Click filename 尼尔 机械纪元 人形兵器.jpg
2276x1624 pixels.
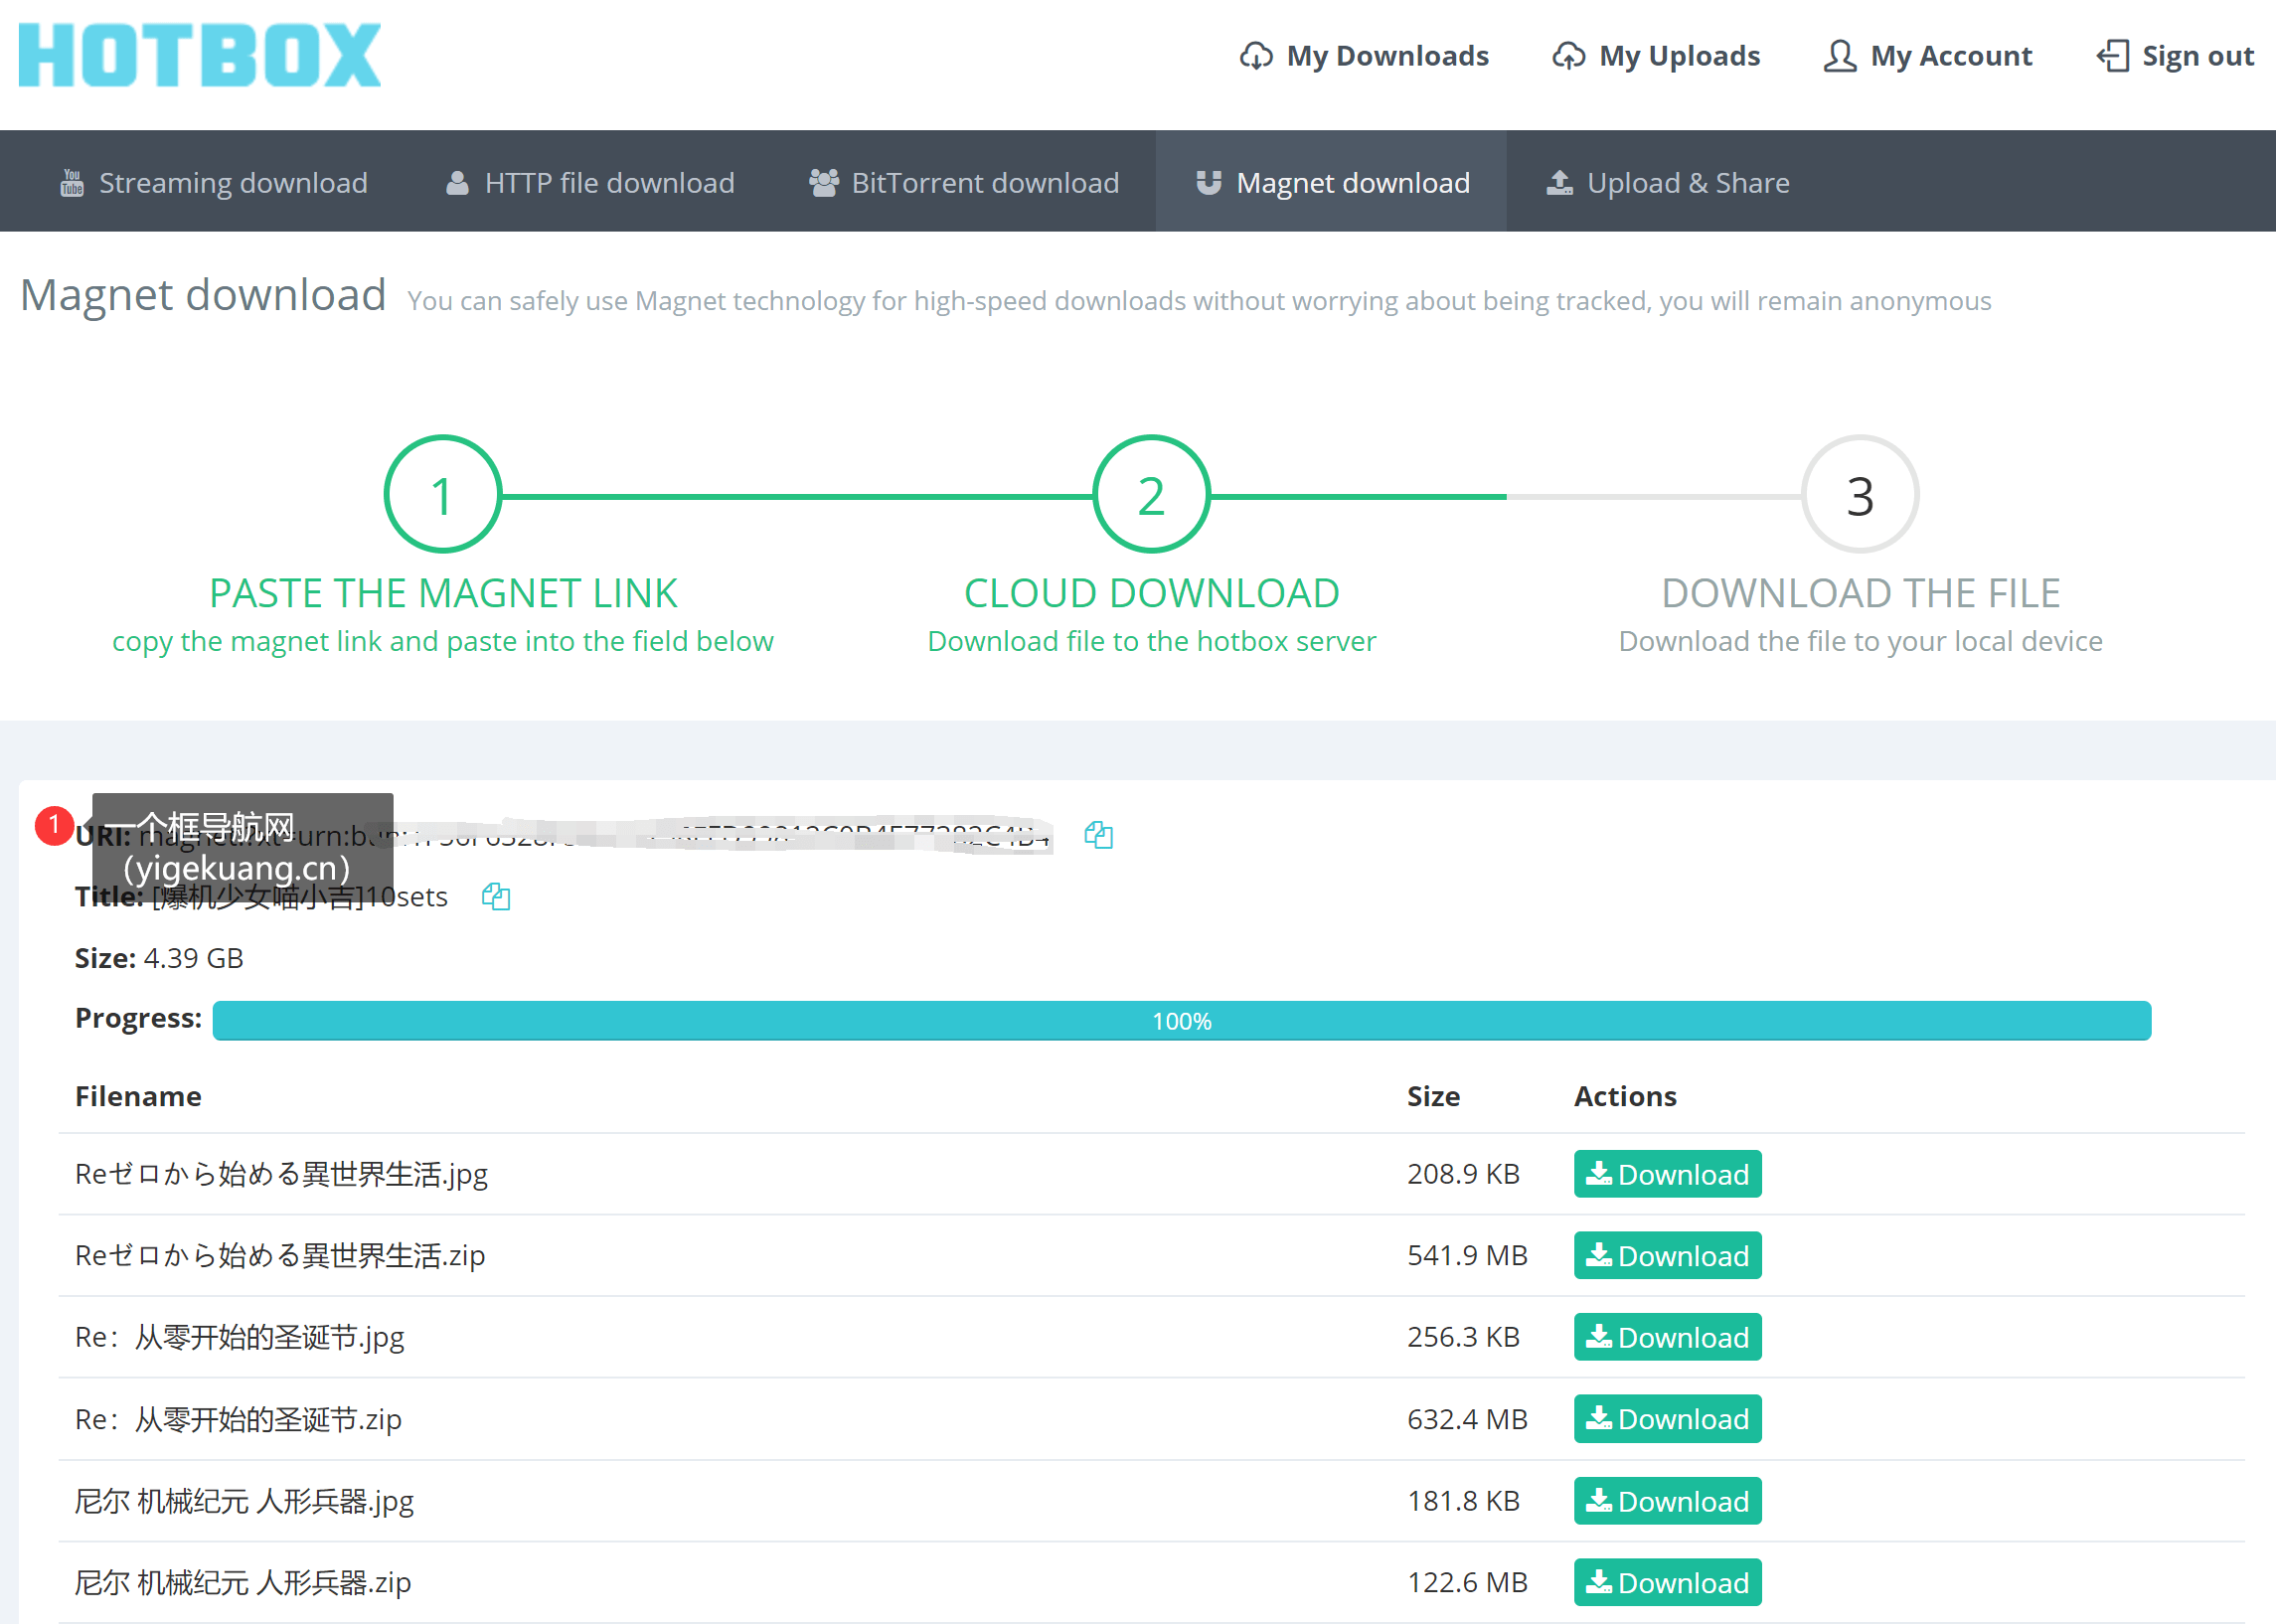click(244, 1501)
